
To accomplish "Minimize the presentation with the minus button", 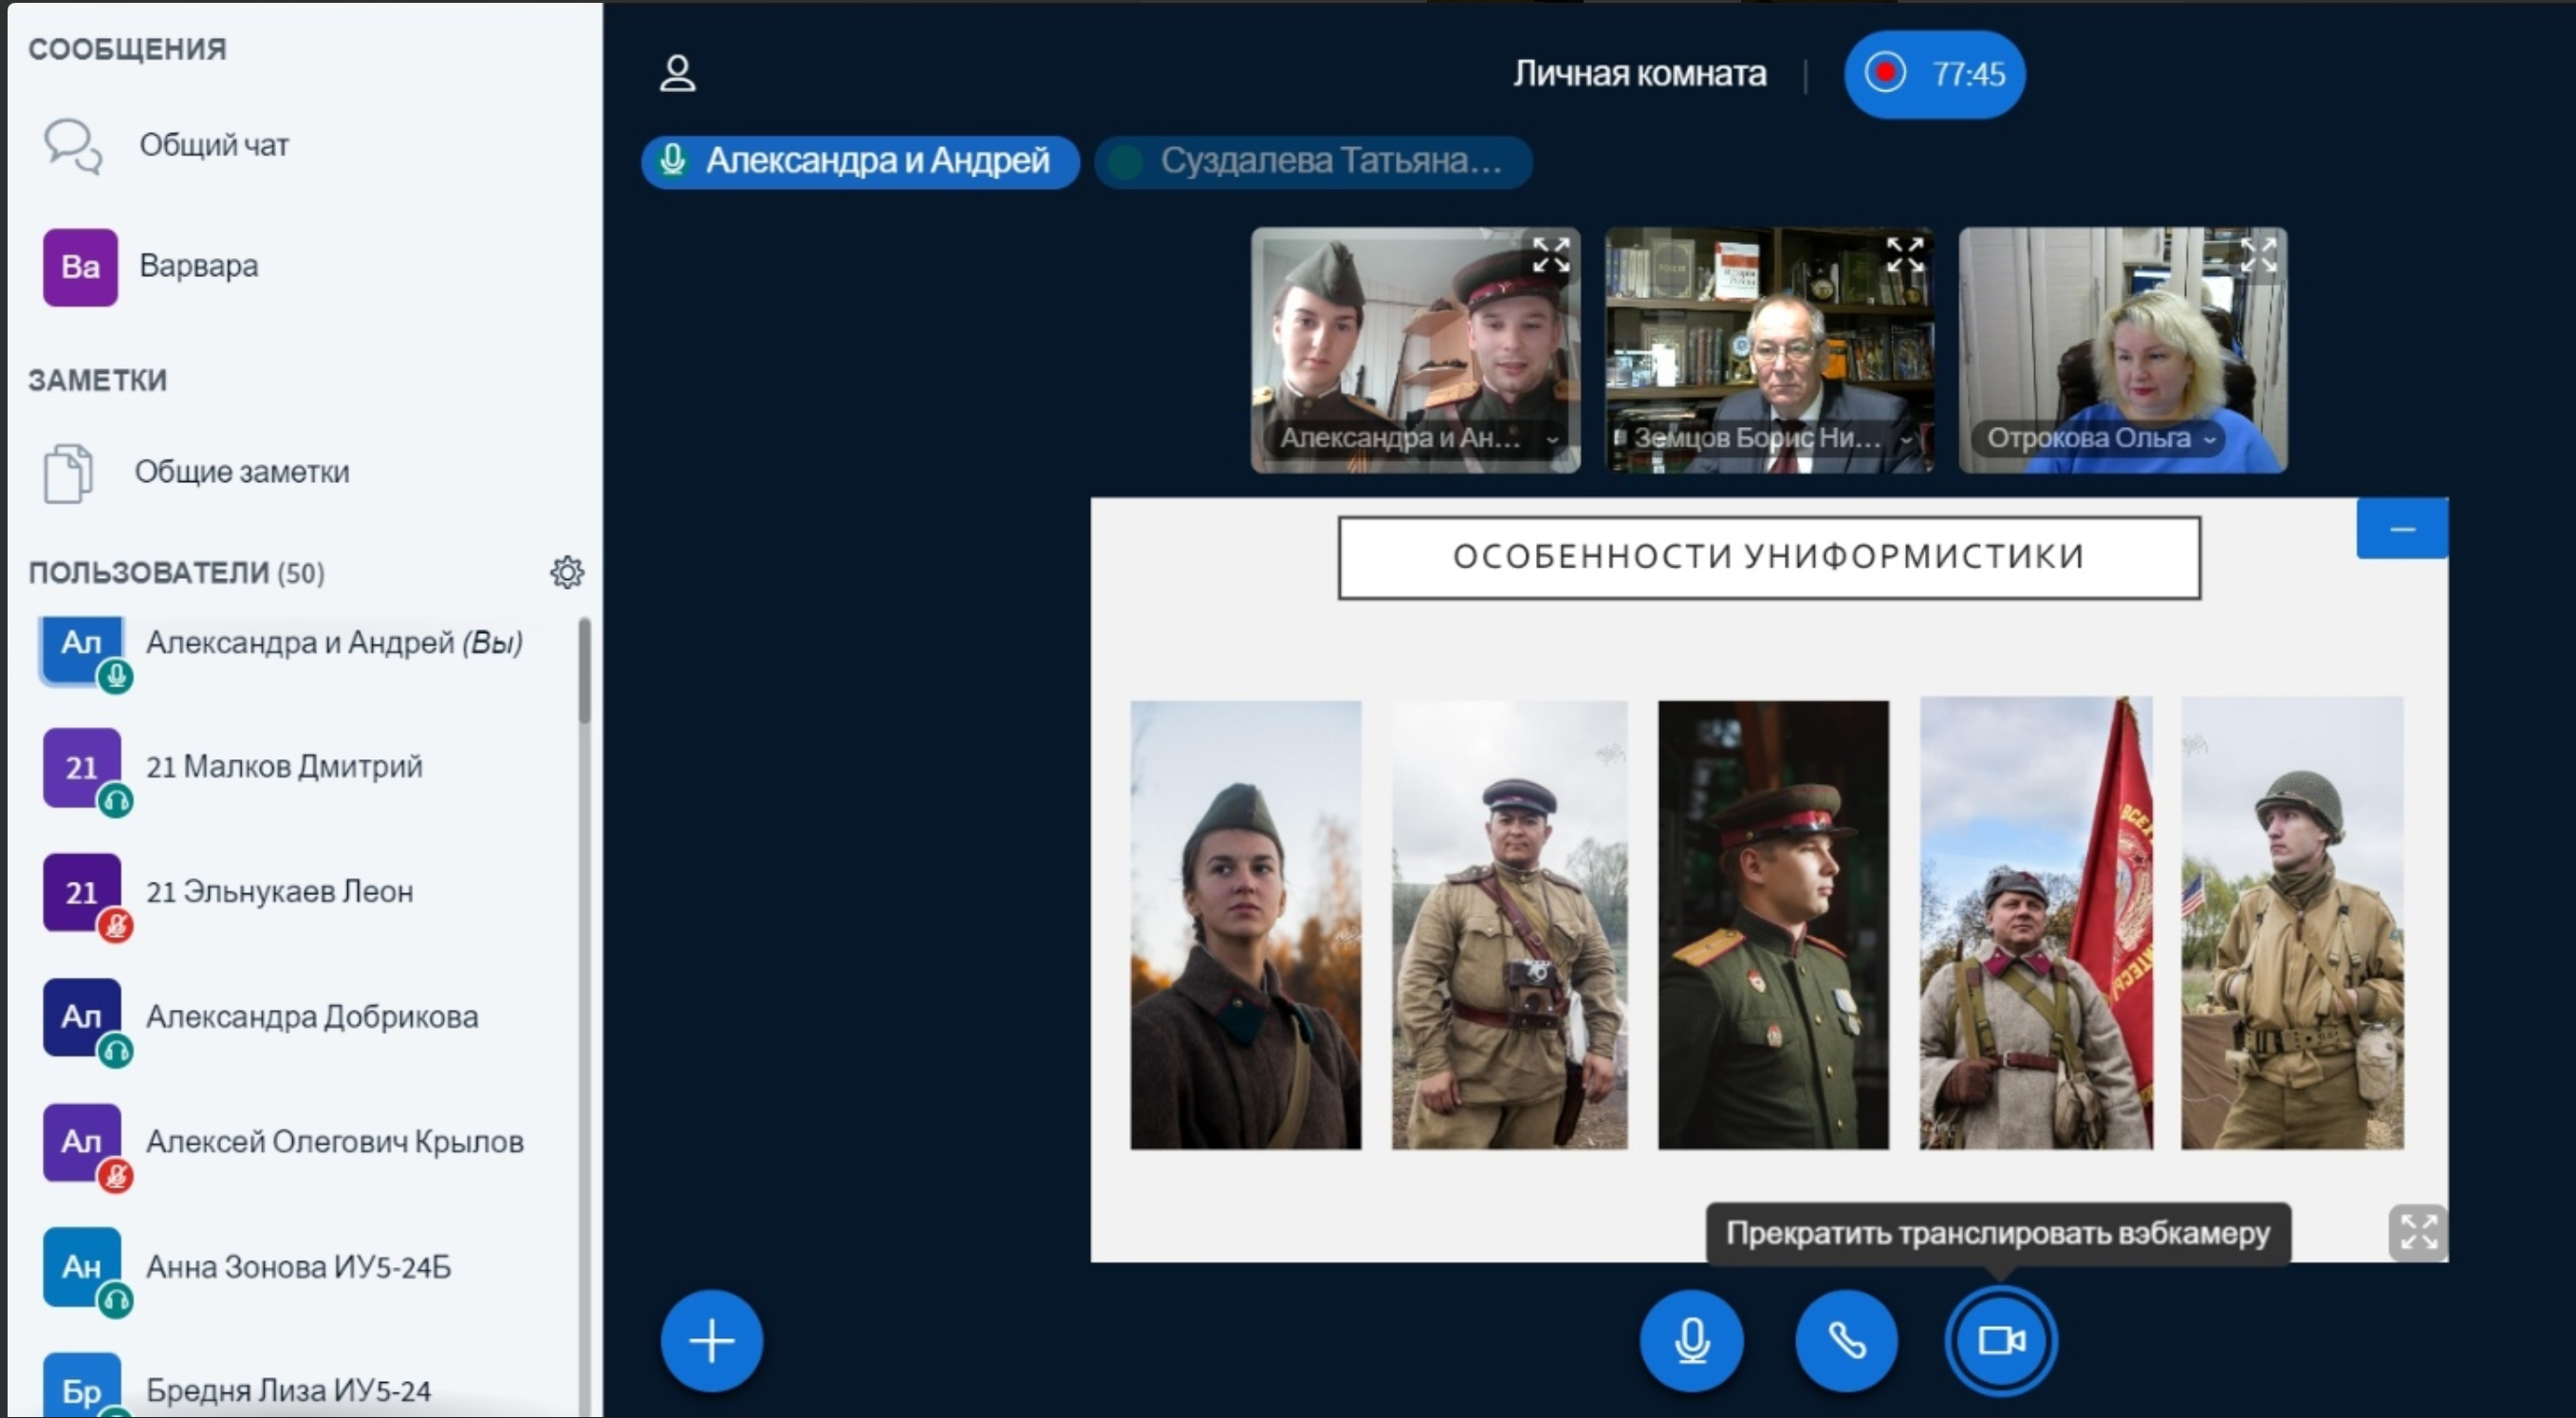I will pyautogui.click(x=2402, y=528).
